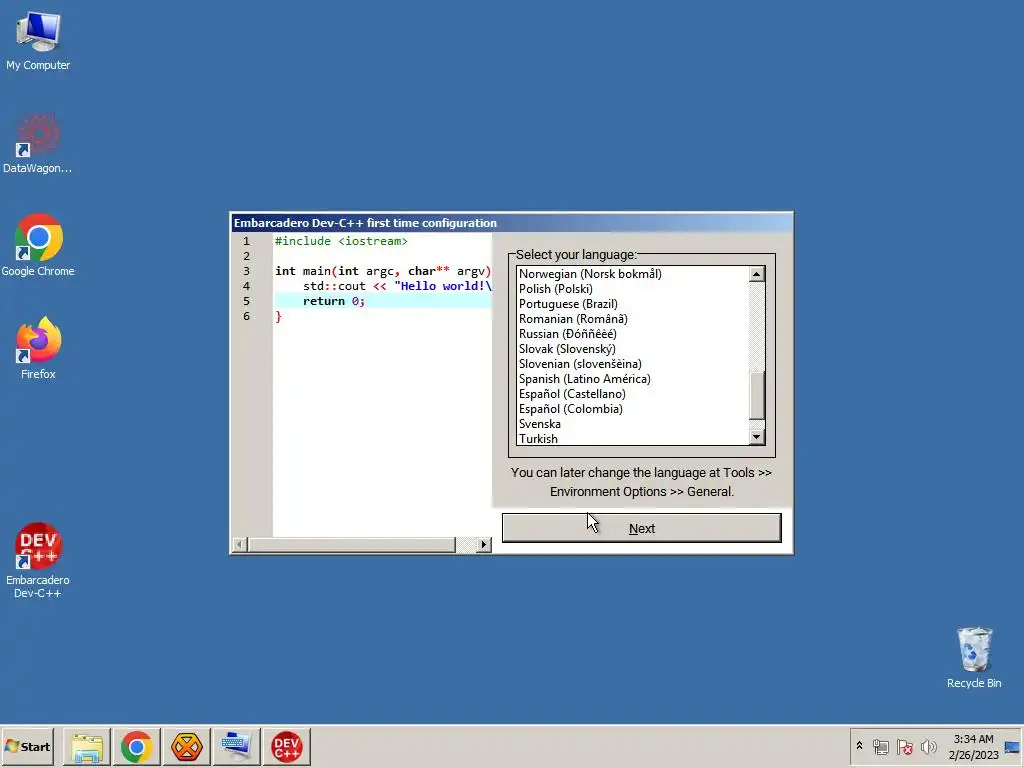Open Chrome from the taskbar
The image size is (1024, 768).
(136, 746)
